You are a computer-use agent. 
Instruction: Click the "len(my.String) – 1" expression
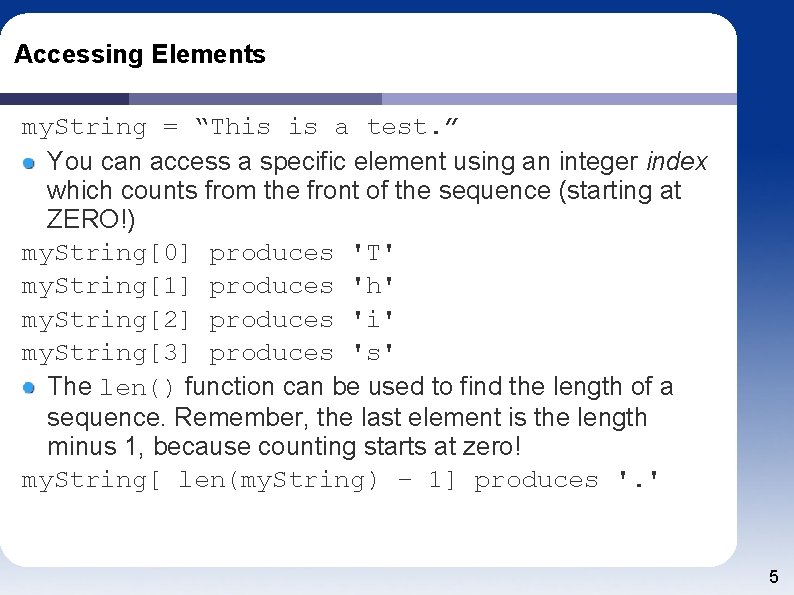pyautogui.click(x=315, y=480)
